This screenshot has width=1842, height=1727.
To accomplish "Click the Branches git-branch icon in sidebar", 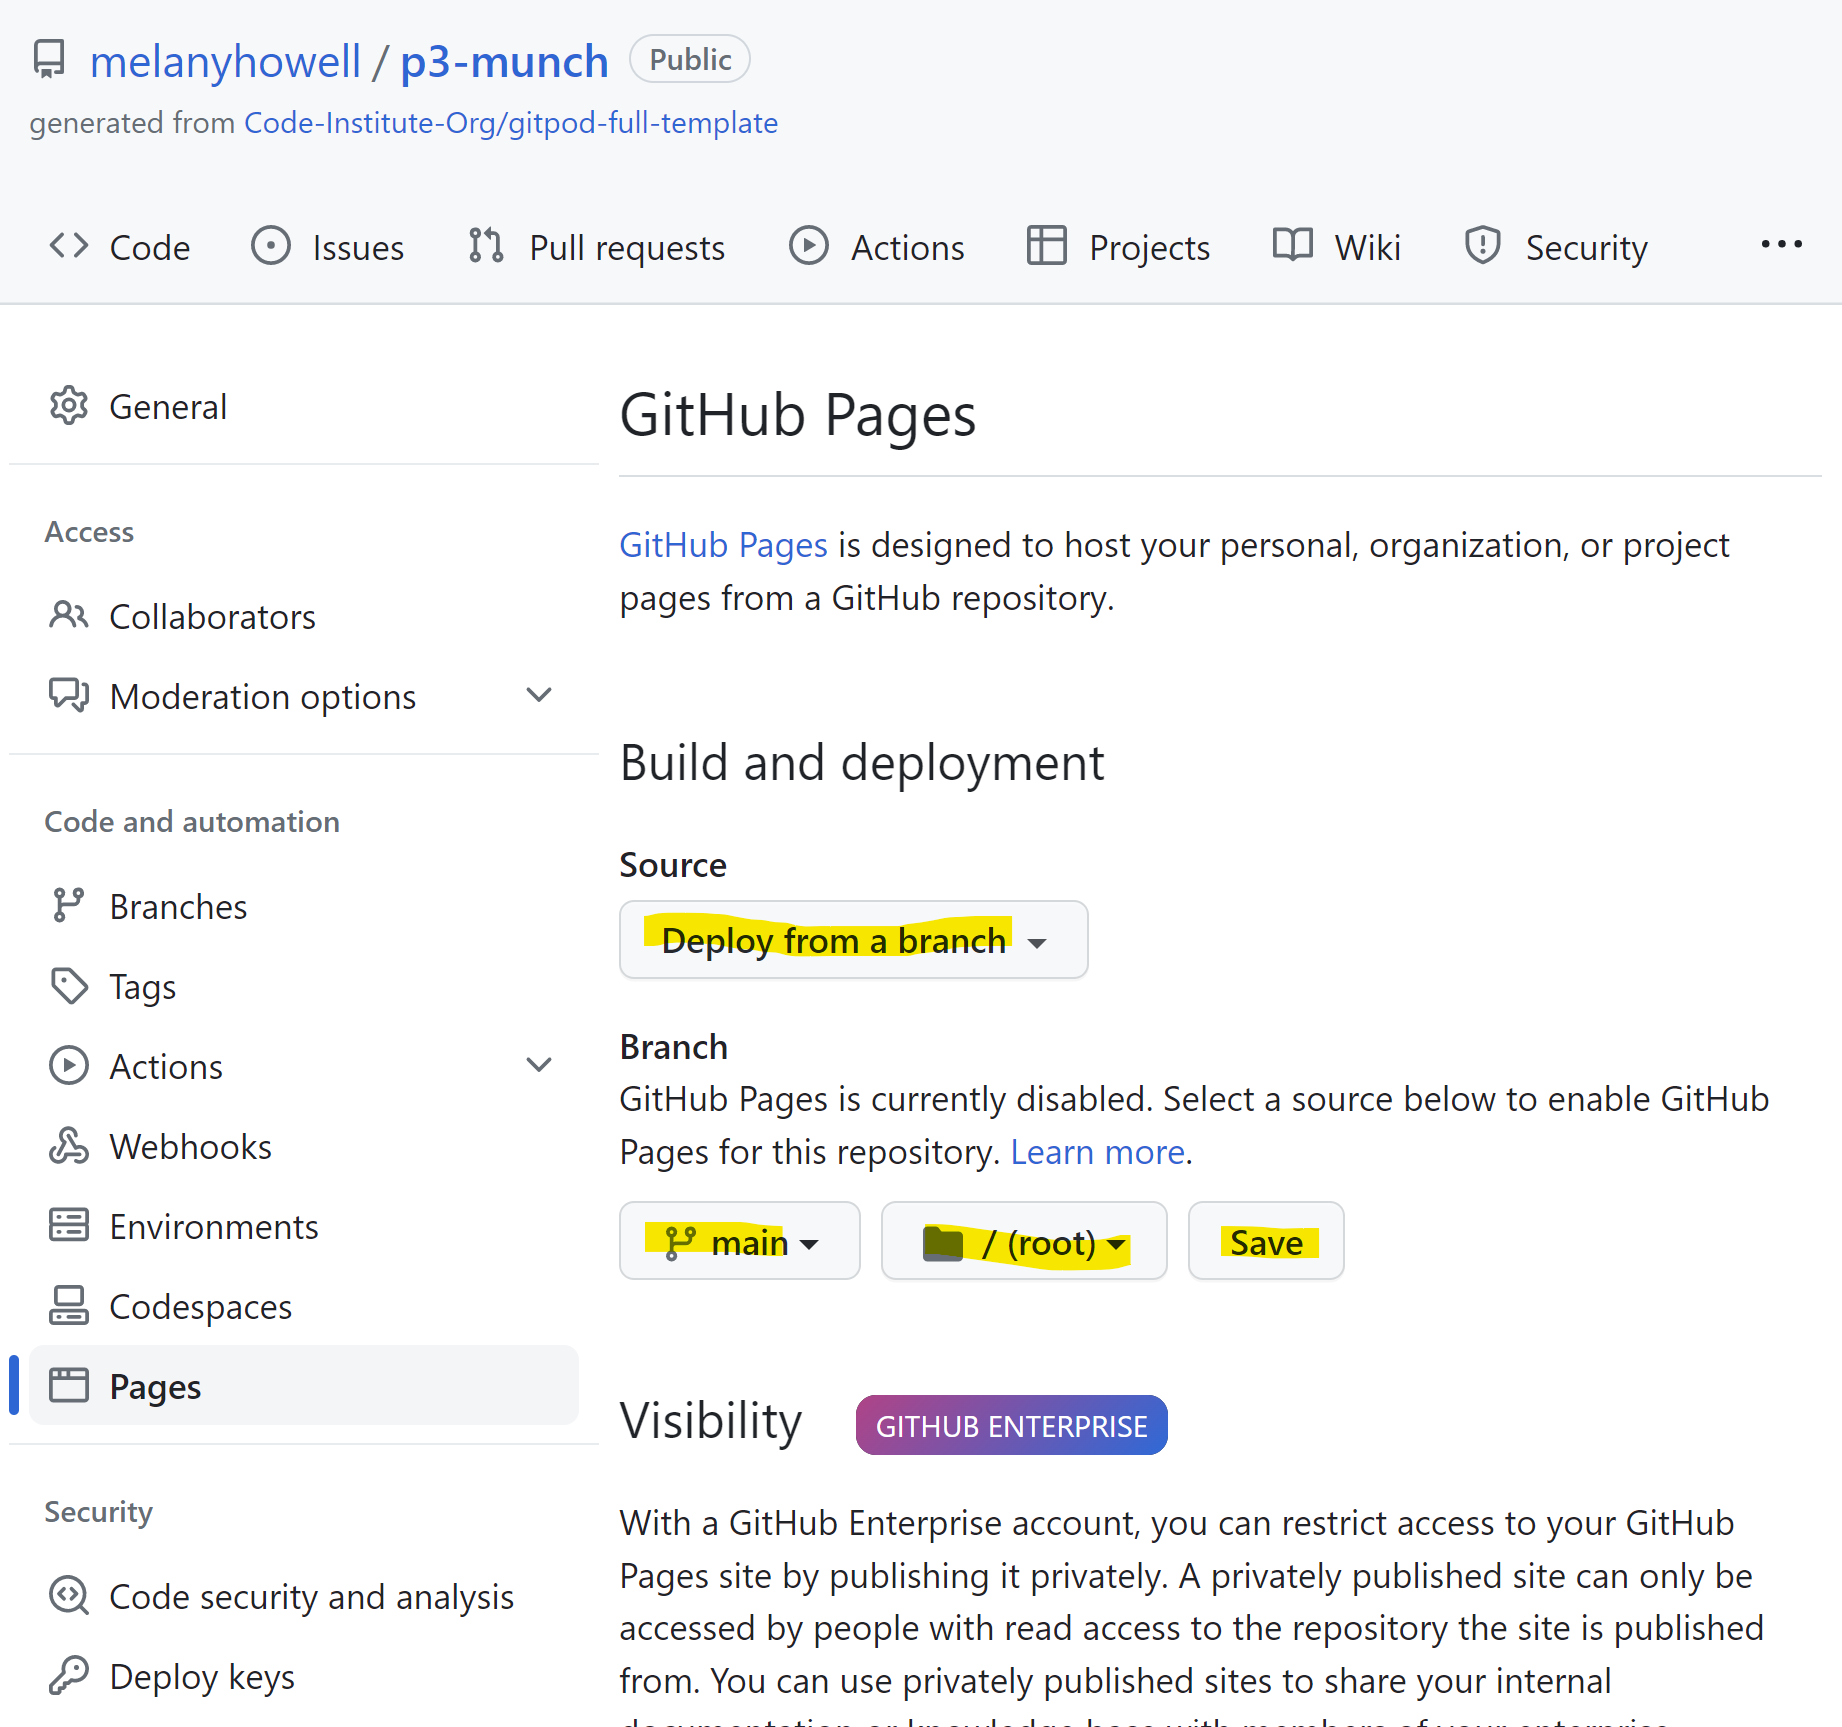I will [x=68, y=906].
